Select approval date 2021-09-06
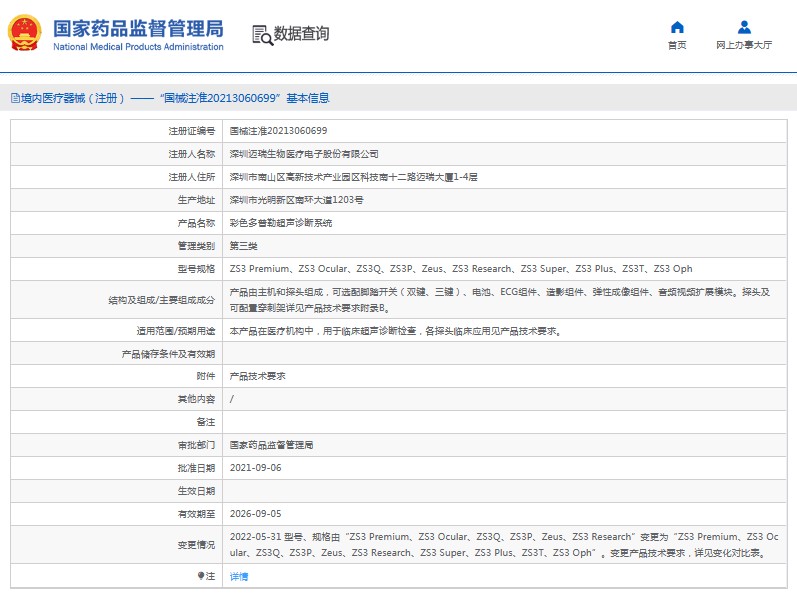 [x=255, y=468]
